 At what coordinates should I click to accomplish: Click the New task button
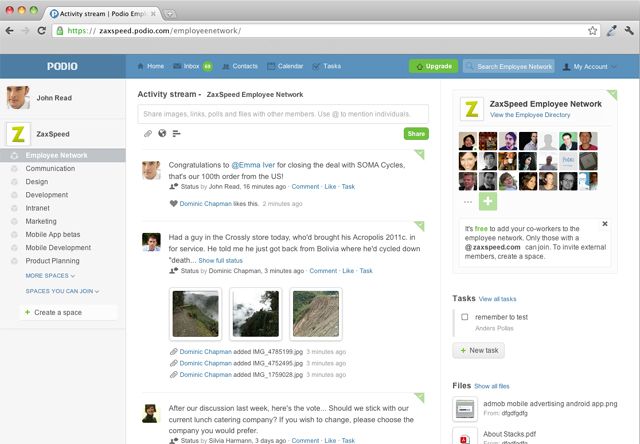click(x=478, y=351)
